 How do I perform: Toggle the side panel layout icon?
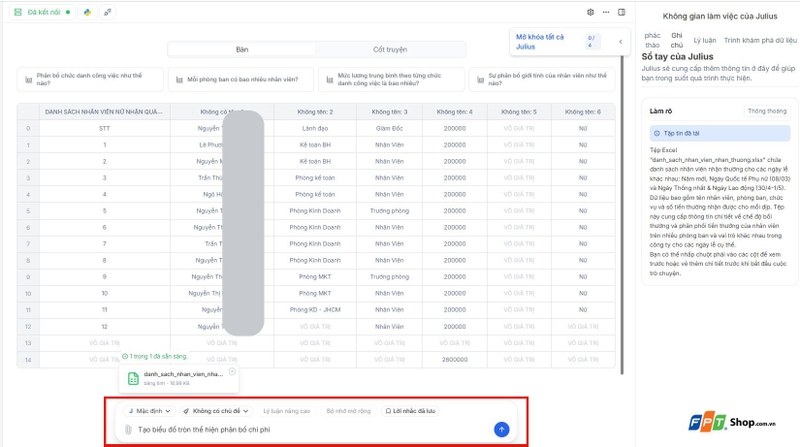point(621,12)
